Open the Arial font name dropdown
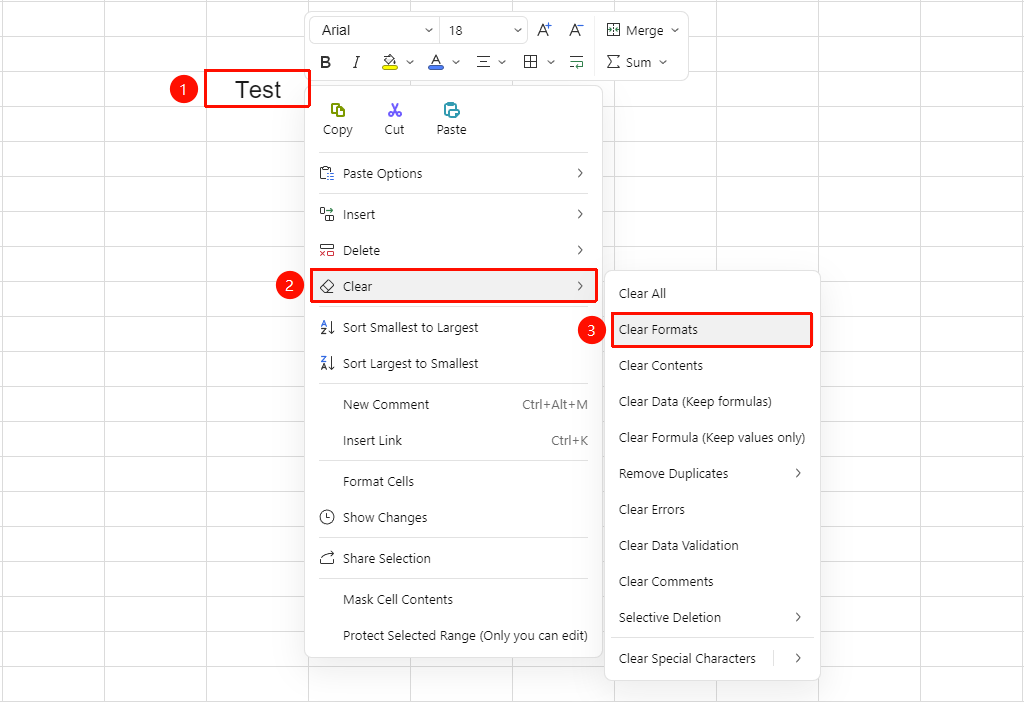 point(375,30)
